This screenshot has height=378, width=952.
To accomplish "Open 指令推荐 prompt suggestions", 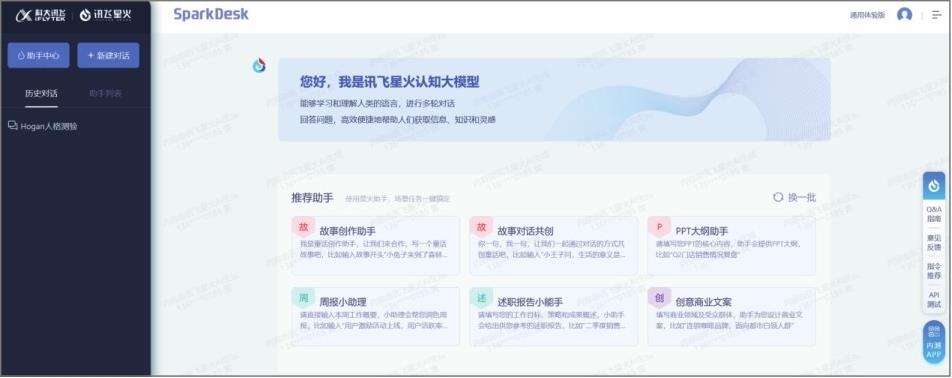I will [934, 271].
